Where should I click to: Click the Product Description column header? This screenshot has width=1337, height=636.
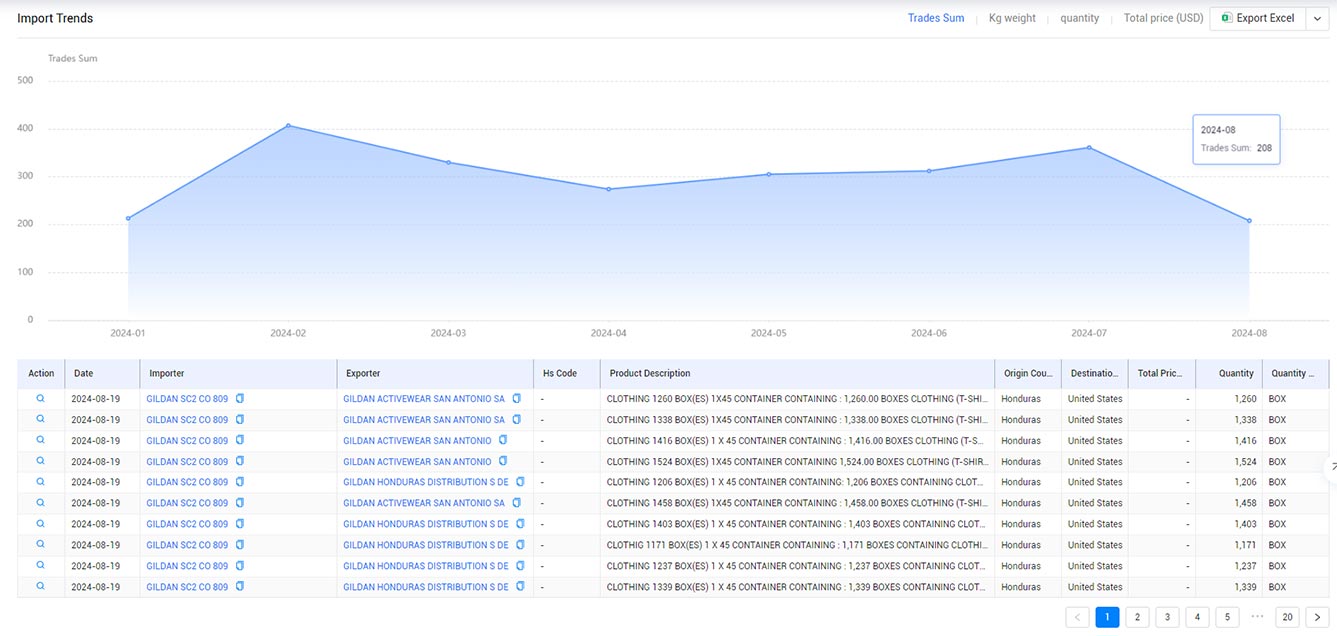coord(650,373)
